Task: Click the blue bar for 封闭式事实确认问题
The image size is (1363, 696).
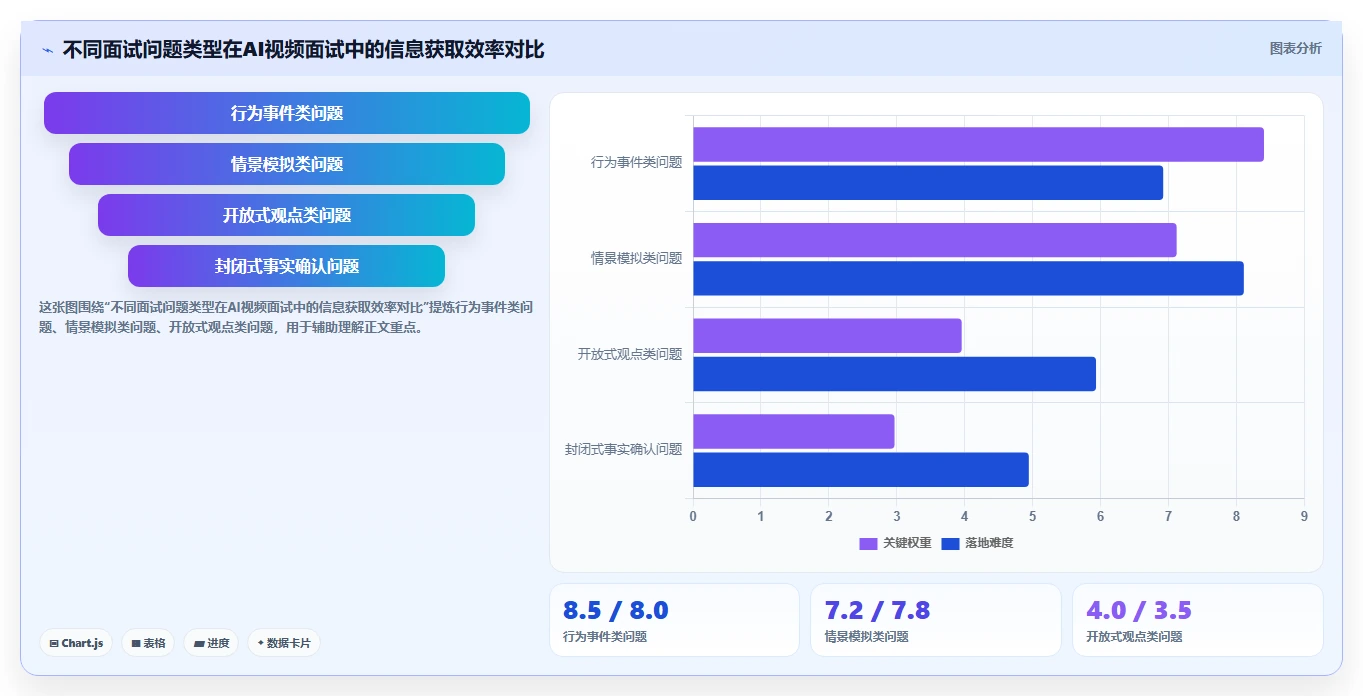Action: [x=860, y=470]
